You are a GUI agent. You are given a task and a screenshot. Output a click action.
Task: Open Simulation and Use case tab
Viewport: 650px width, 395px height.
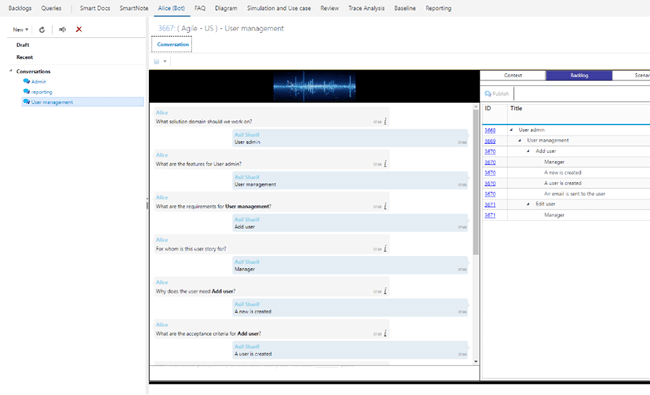tap(279, 8)
